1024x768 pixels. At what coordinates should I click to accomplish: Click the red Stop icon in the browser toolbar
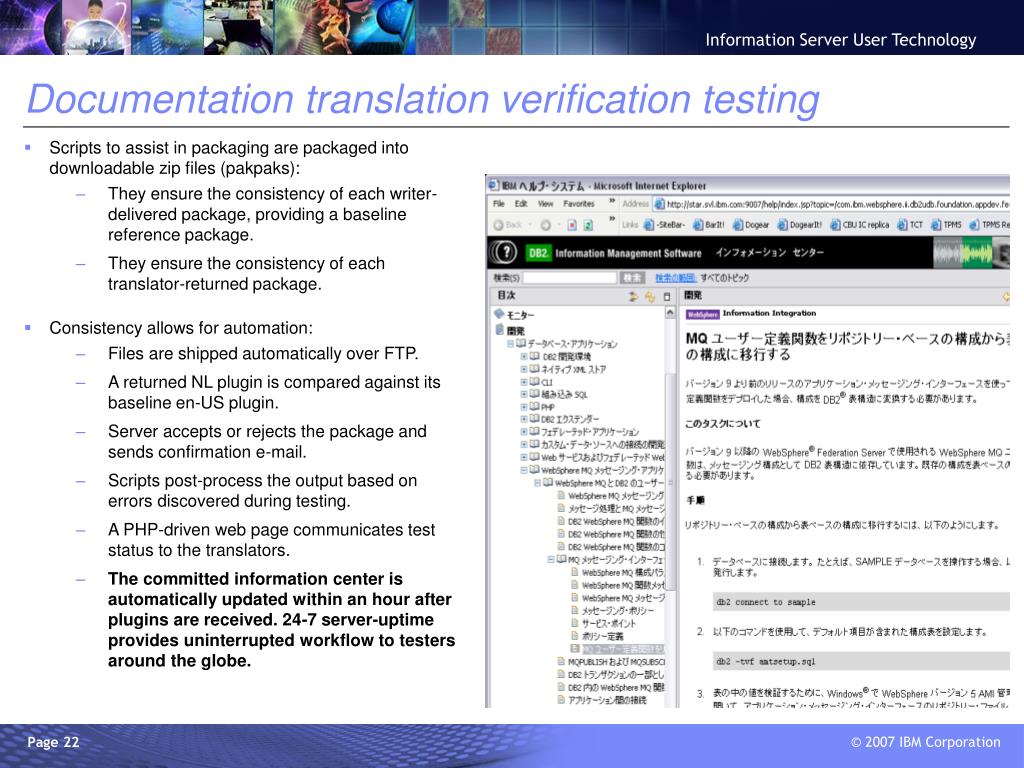pos(572,225)
